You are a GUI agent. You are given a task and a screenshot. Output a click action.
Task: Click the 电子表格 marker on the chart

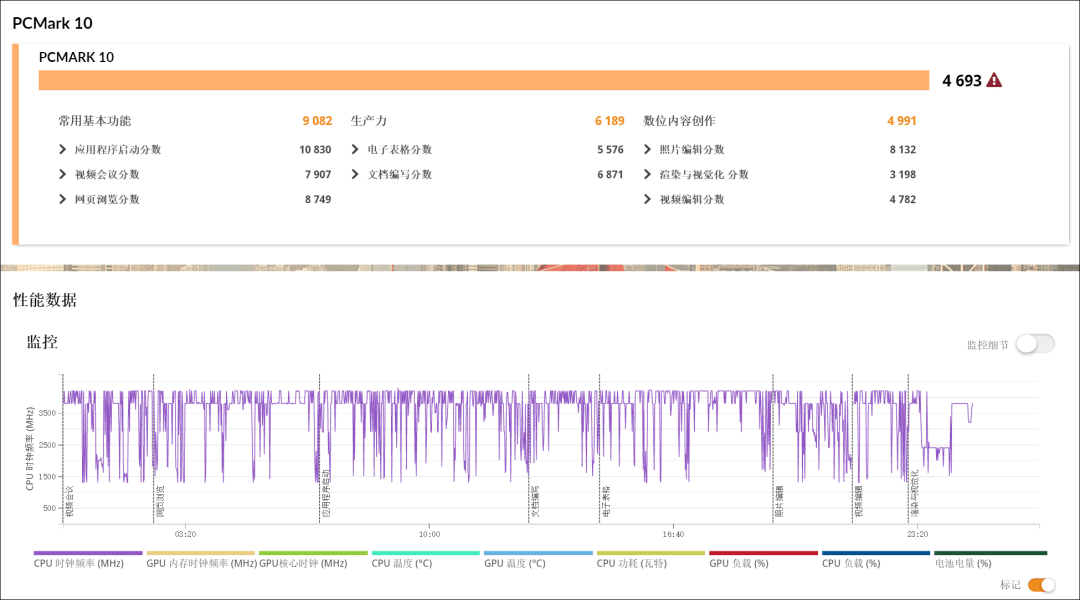tap(606, 501)
